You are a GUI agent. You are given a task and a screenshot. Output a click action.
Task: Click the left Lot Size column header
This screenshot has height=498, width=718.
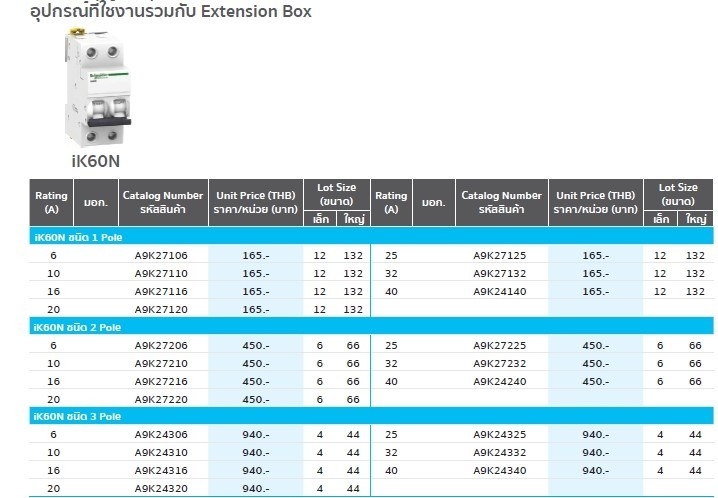[x=337, y=195]
